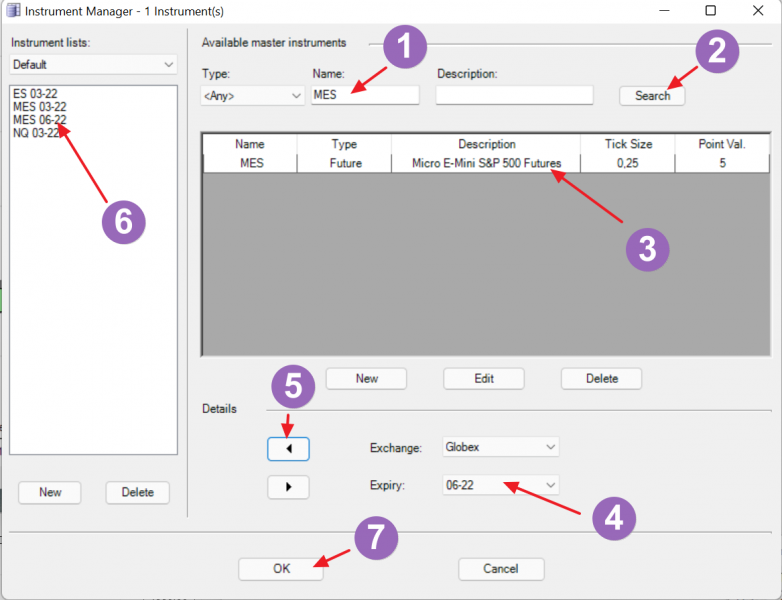Select the MES name cell in table

(250, 163)
